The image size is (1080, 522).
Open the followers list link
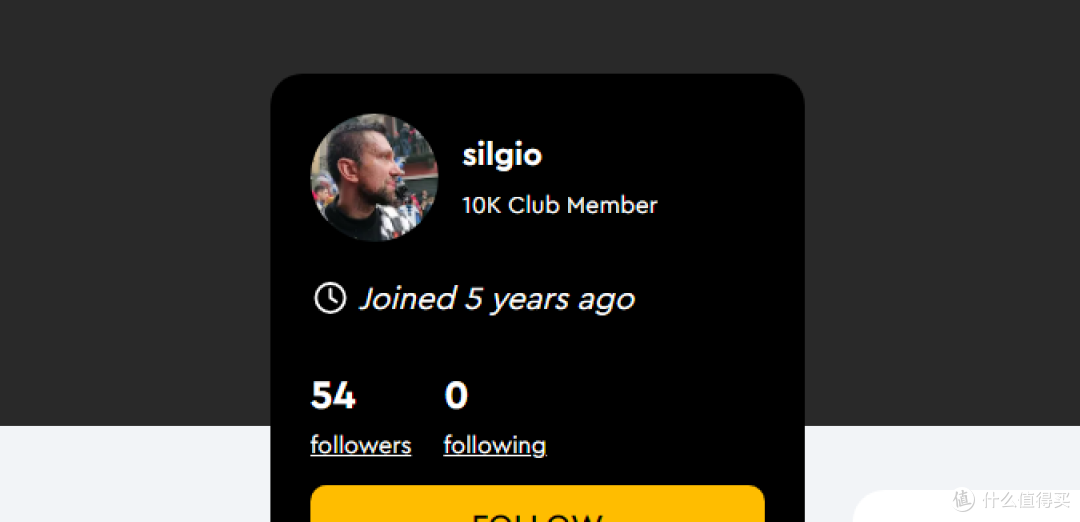[x=360, y=445]
